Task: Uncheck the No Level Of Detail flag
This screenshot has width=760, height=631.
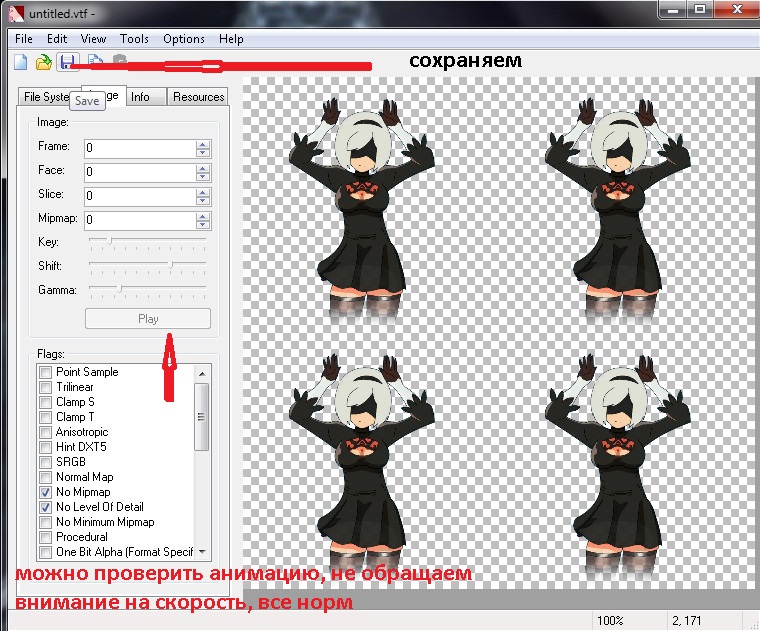Action: coord(46,507)
